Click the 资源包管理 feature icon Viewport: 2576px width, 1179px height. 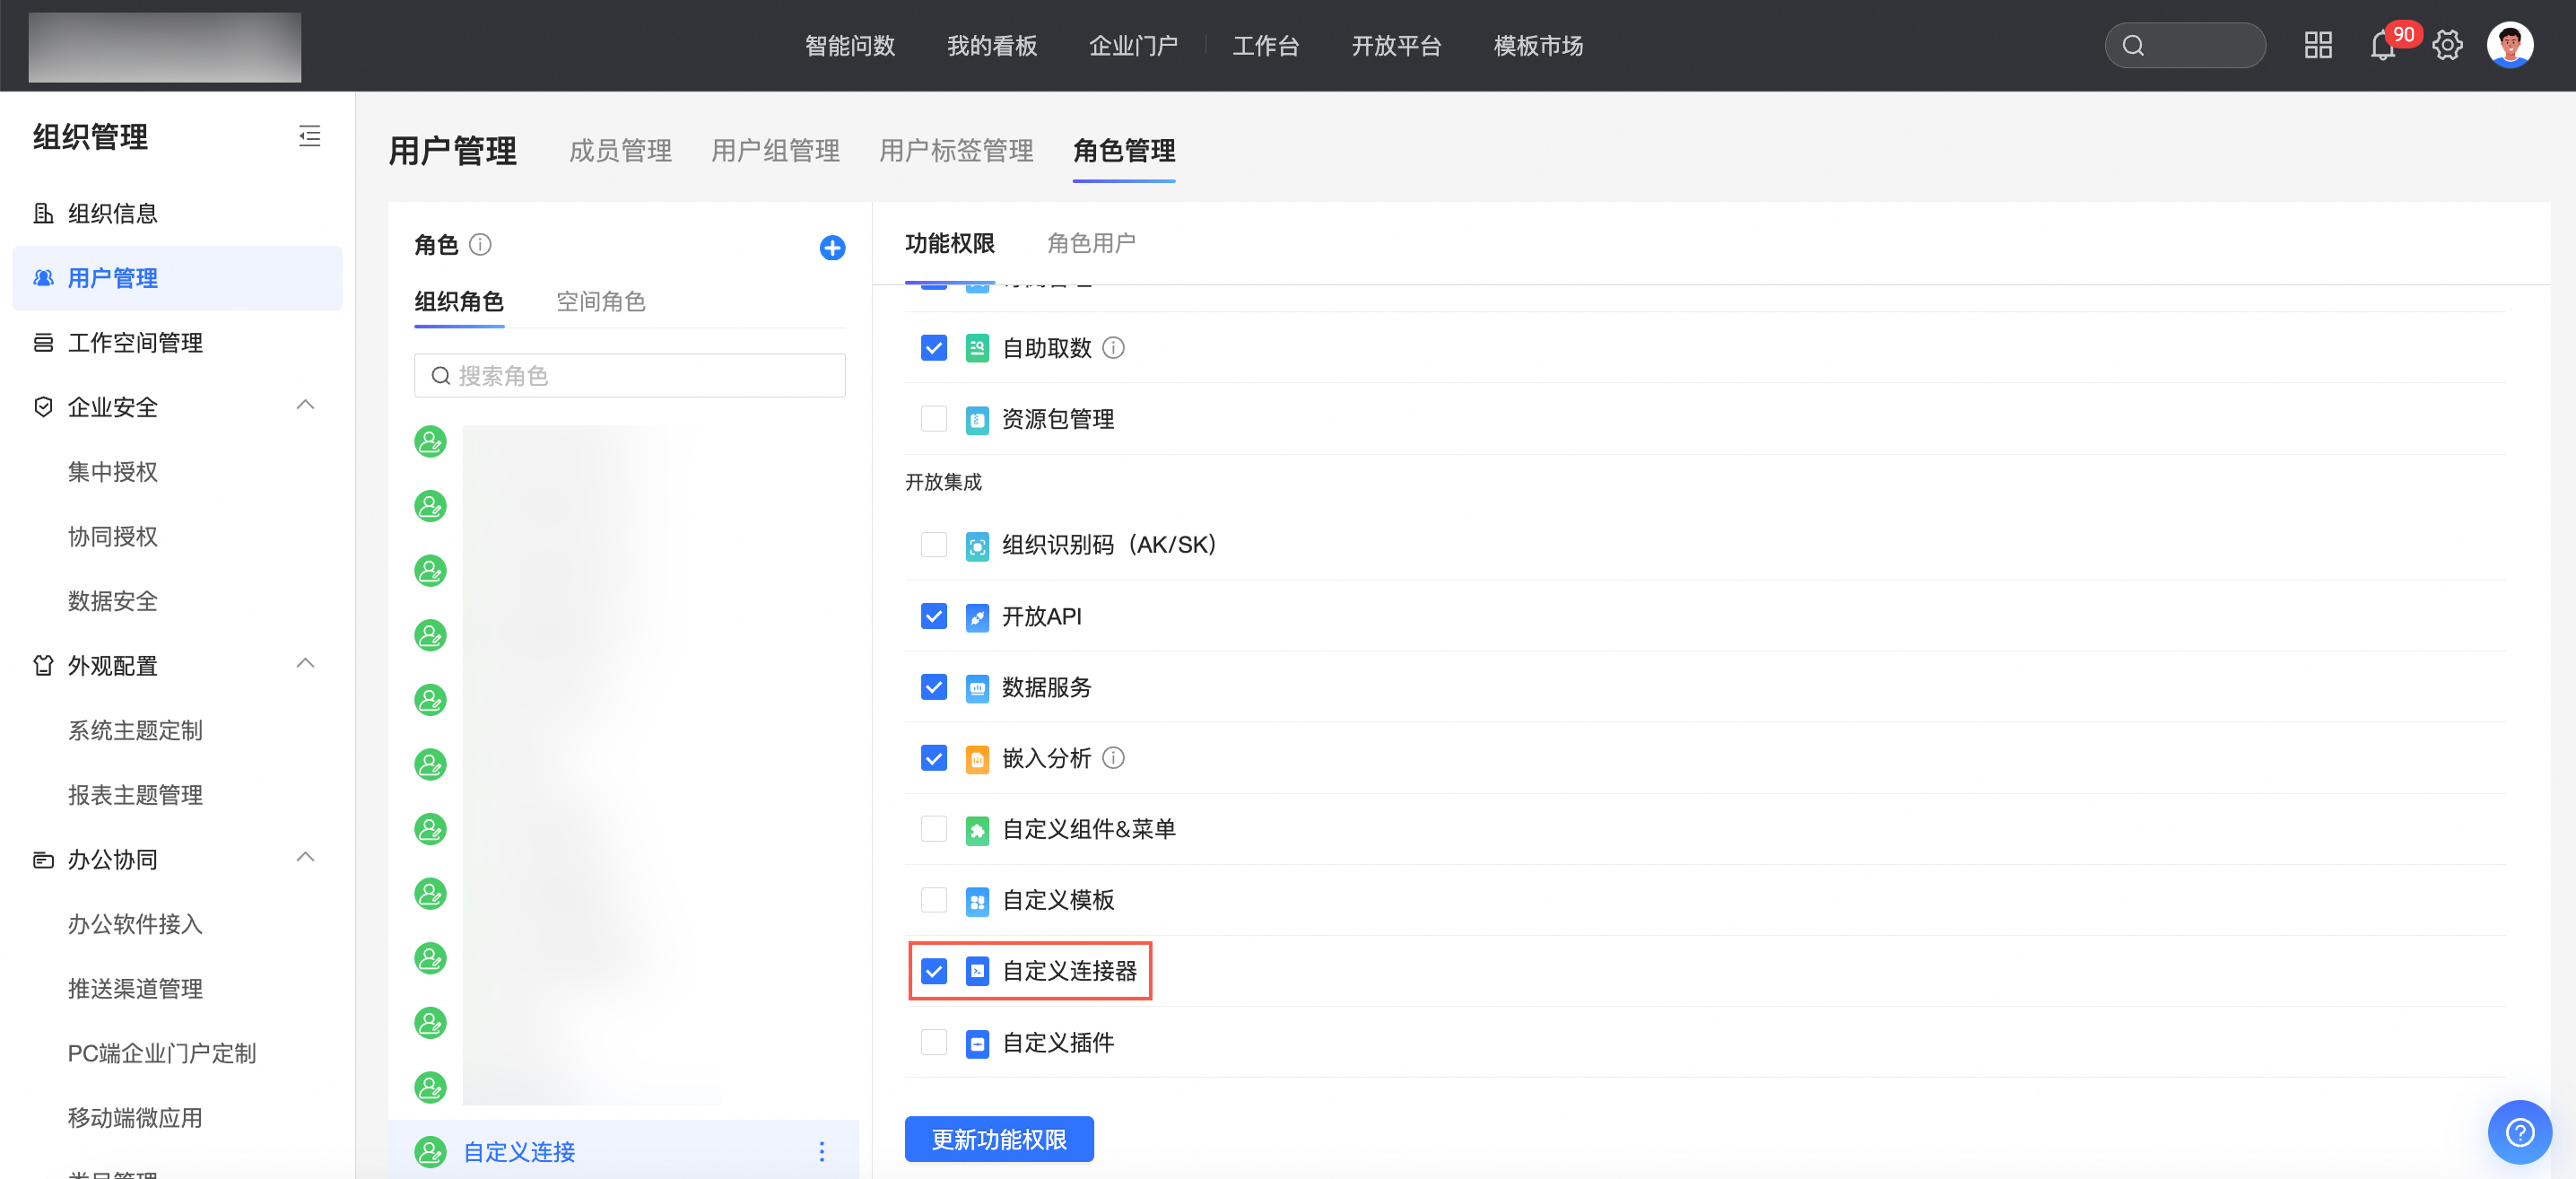click(x=977, y=420)
